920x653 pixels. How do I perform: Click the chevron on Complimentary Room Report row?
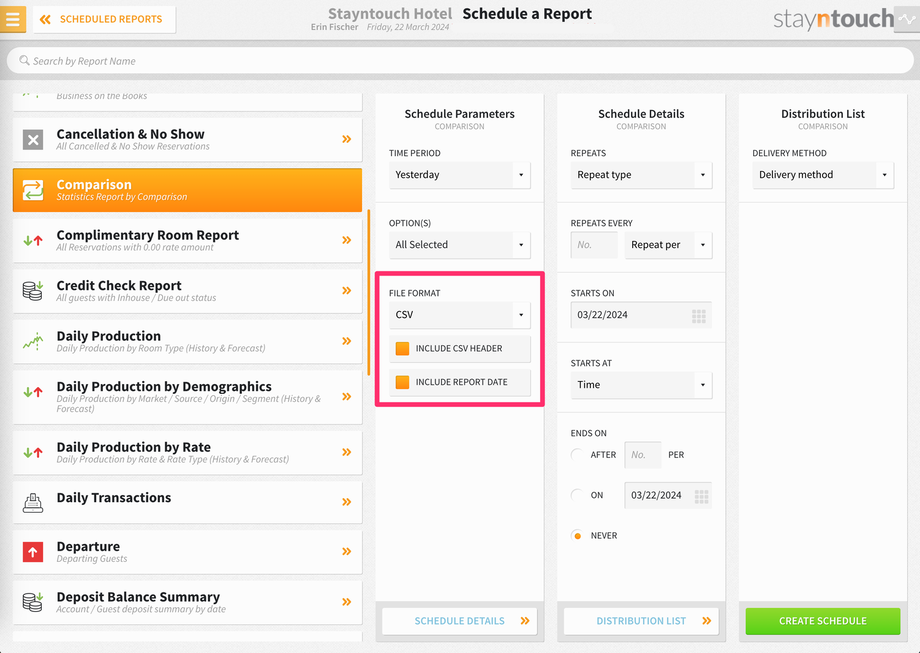(x=347, y=240)
